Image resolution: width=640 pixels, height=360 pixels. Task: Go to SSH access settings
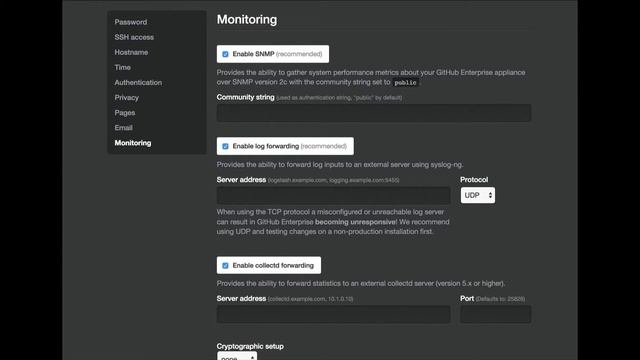click(x=134, y=37)
